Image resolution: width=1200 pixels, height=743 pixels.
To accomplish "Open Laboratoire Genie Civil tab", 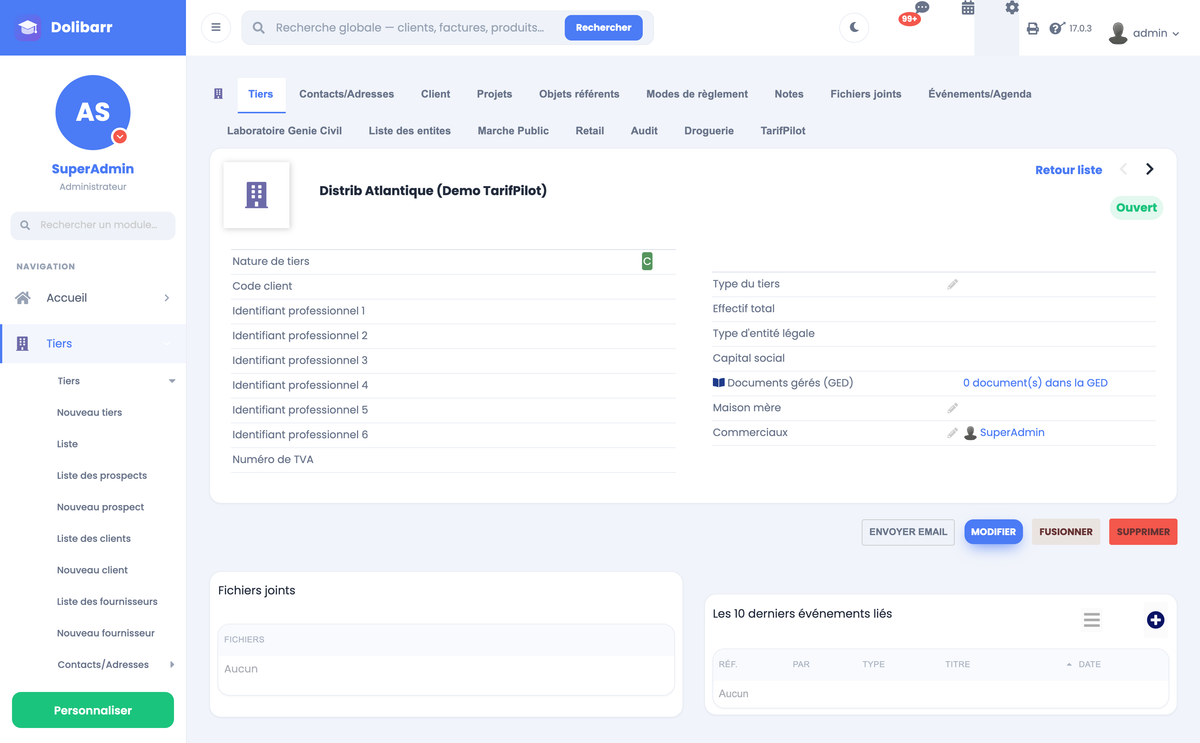I will (x=284, y=131).
